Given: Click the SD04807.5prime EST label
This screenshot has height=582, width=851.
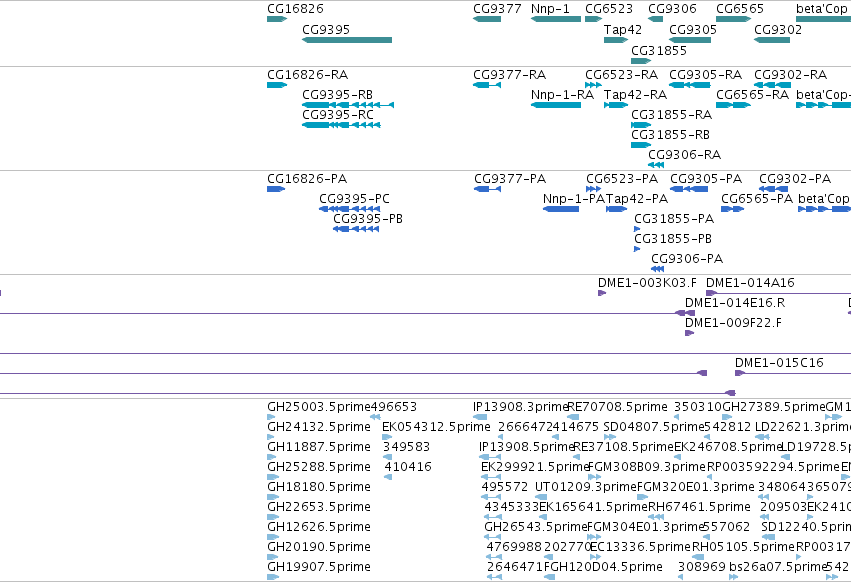Looking at the screenshot, I should 653,427.
